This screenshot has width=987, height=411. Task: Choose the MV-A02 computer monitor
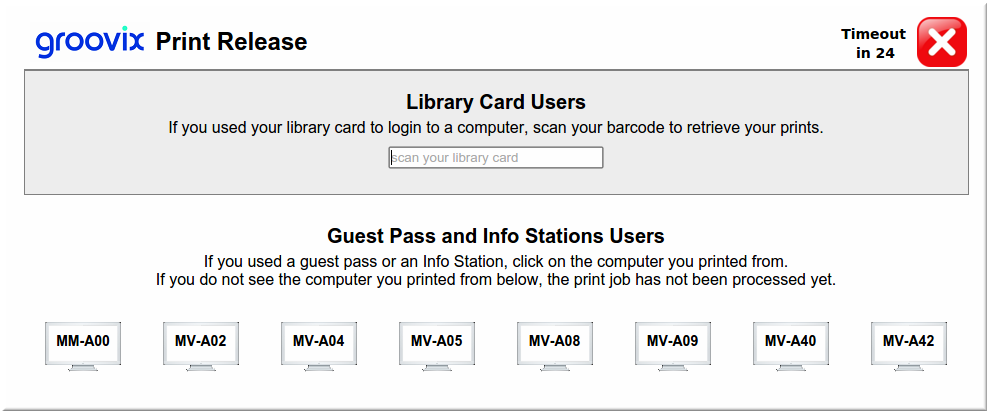[x=201, y=342]
